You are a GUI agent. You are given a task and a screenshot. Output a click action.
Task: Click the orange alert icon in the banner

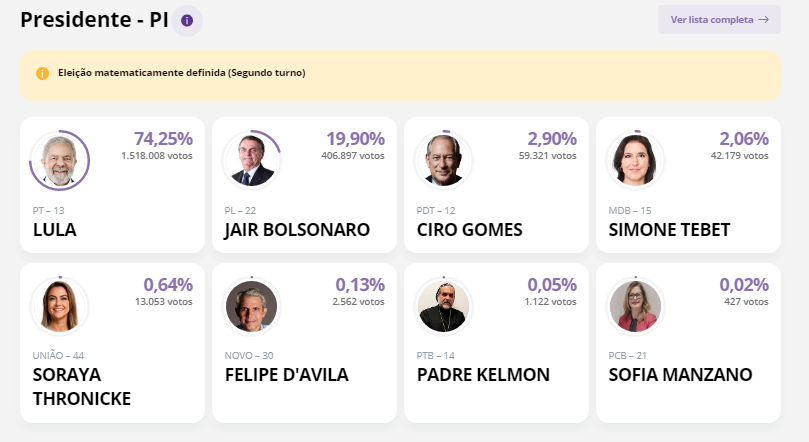point(42,73)
